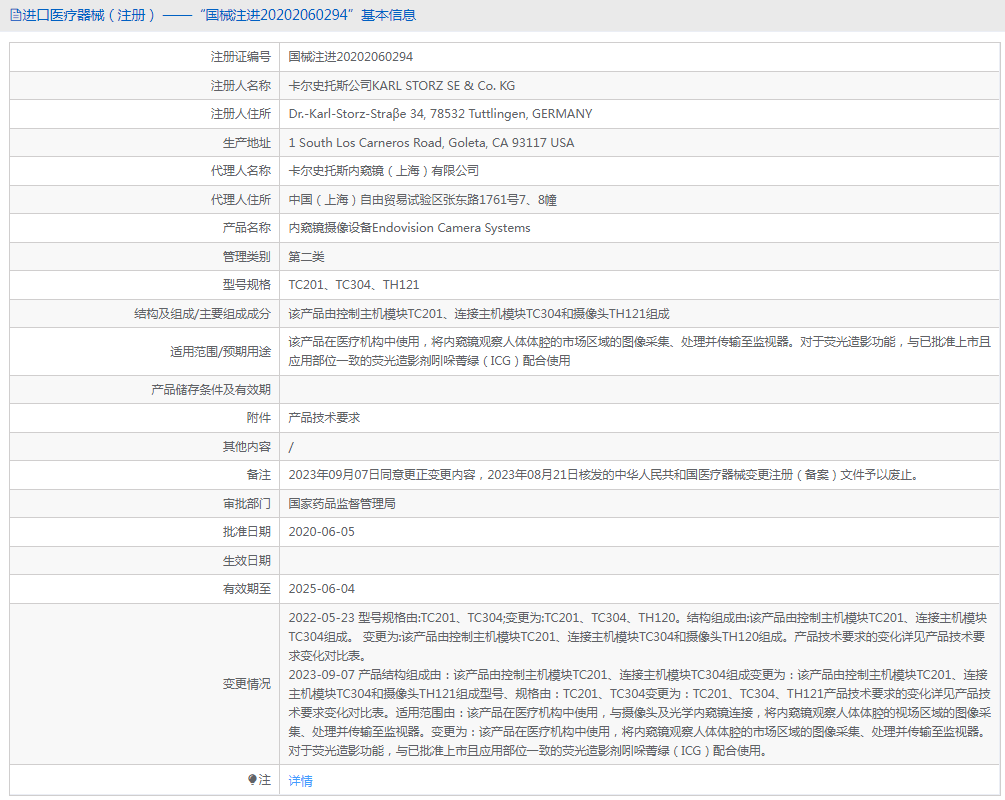Click the 附件 label
Screen dimensions: 1005x800
(x=259, y=418)
